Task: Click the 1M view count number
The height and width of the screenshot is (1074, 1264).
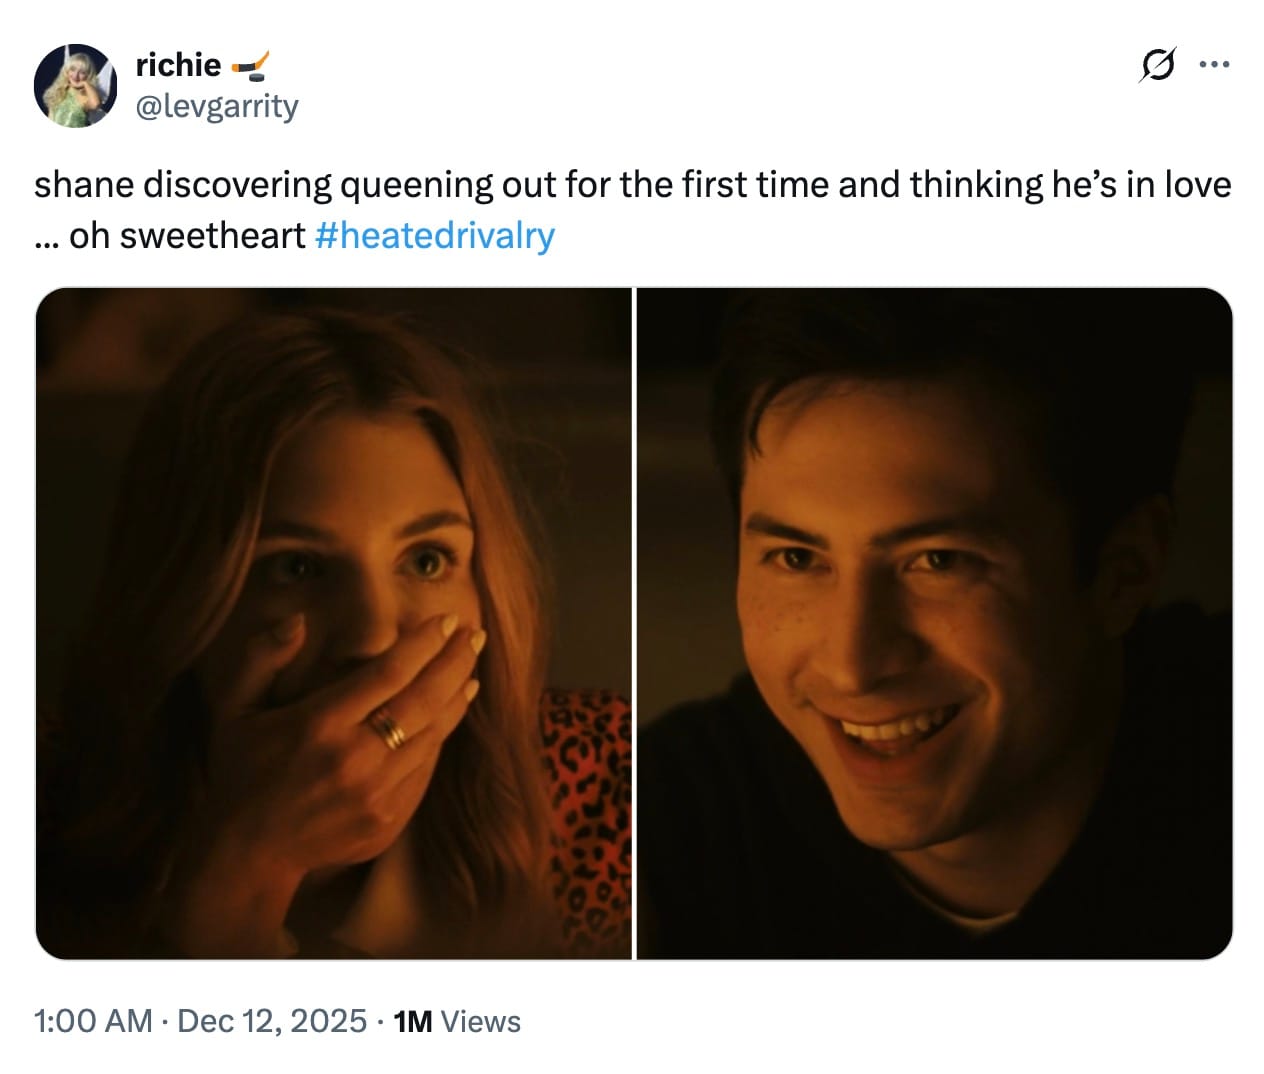Action: 413,1021
